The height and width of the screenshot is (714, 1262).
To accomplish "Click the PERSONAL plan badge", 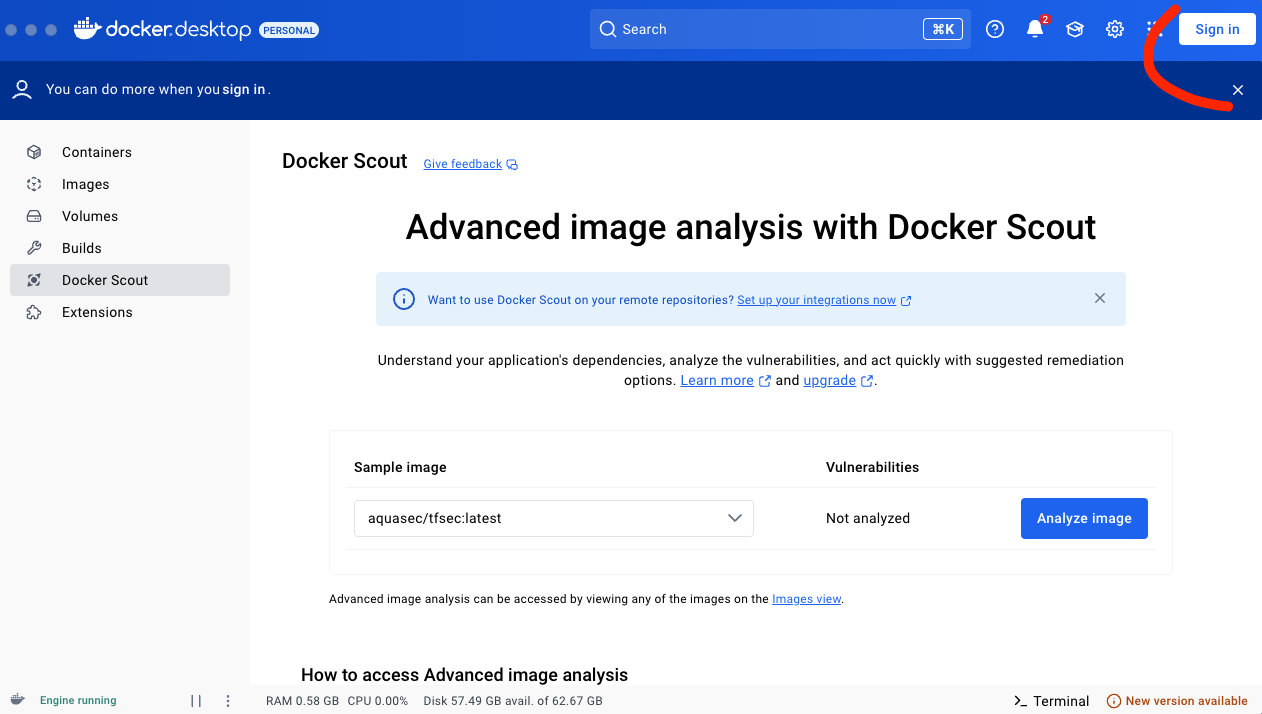I will click(x=289, y=30).
